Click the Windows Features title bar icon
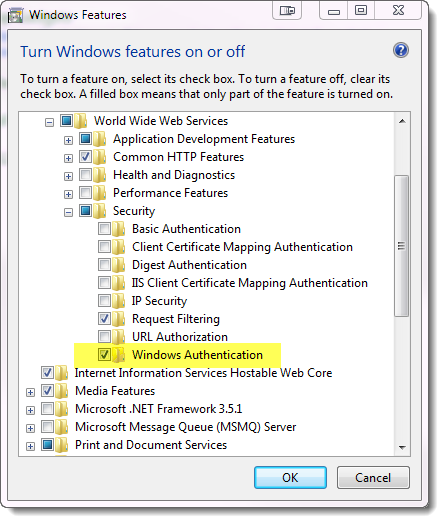Screen dimensions: 444x523 point(15,16)
